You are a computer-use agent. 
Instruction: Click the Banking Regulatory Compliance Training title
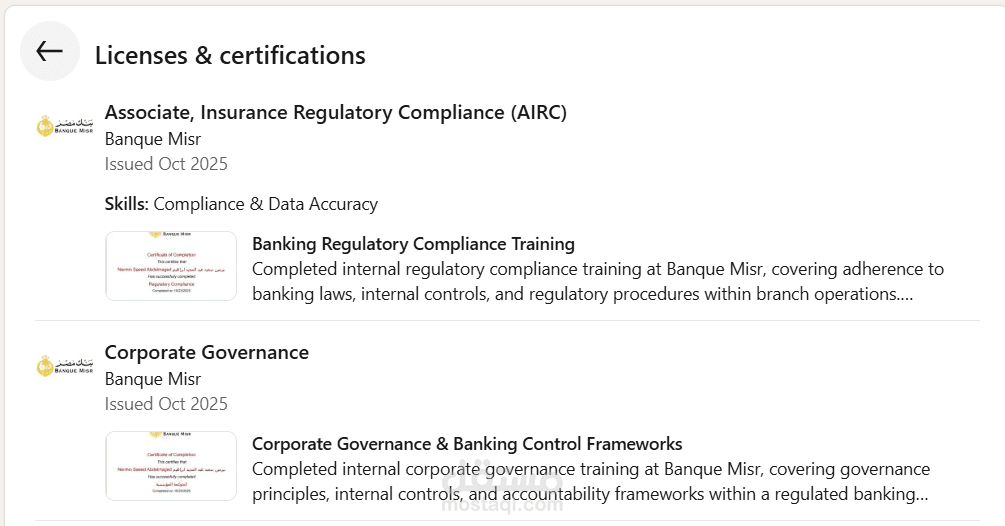pos(413,244)
